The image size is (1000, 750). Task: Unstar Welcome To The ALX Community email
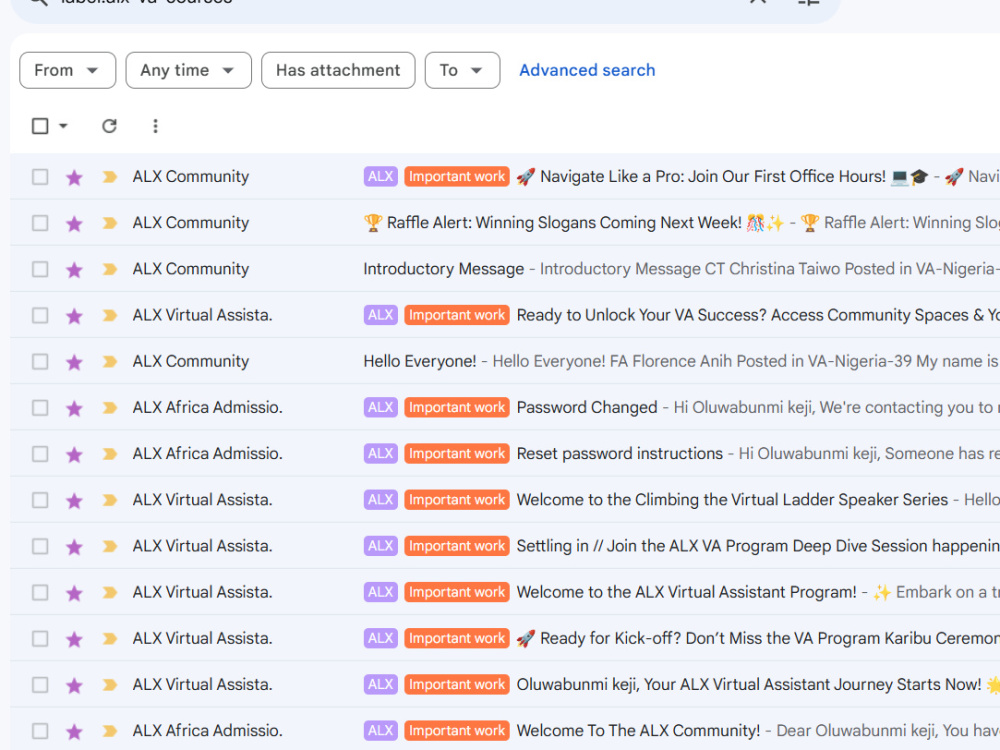tap(74, 732)
